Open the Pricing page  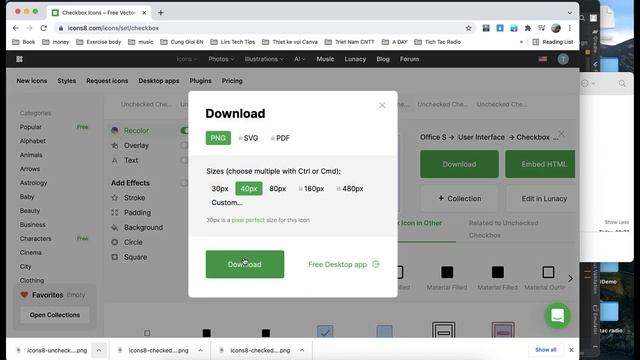click(232, 81)
